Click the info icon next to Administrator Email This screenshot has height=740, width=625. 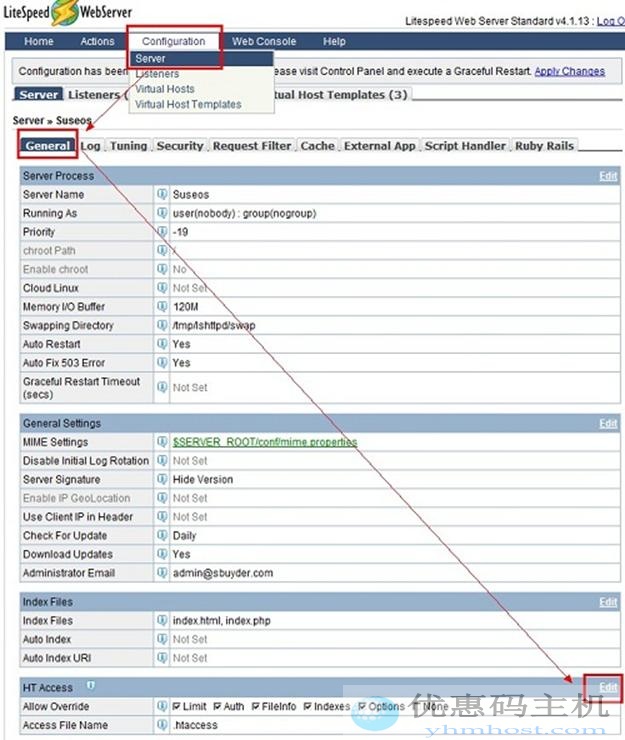click(162, 573)
